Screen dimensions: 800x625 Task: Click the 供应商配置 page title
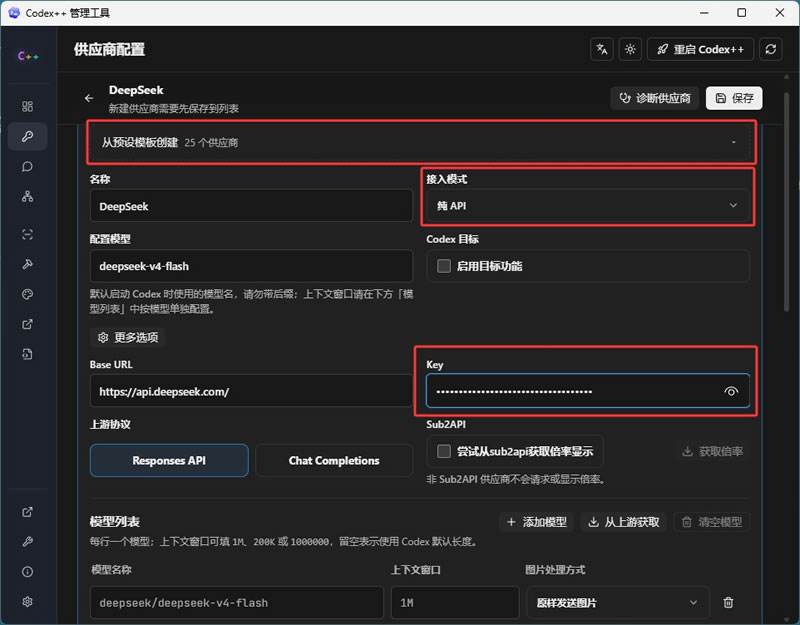(x=109, y=49)
